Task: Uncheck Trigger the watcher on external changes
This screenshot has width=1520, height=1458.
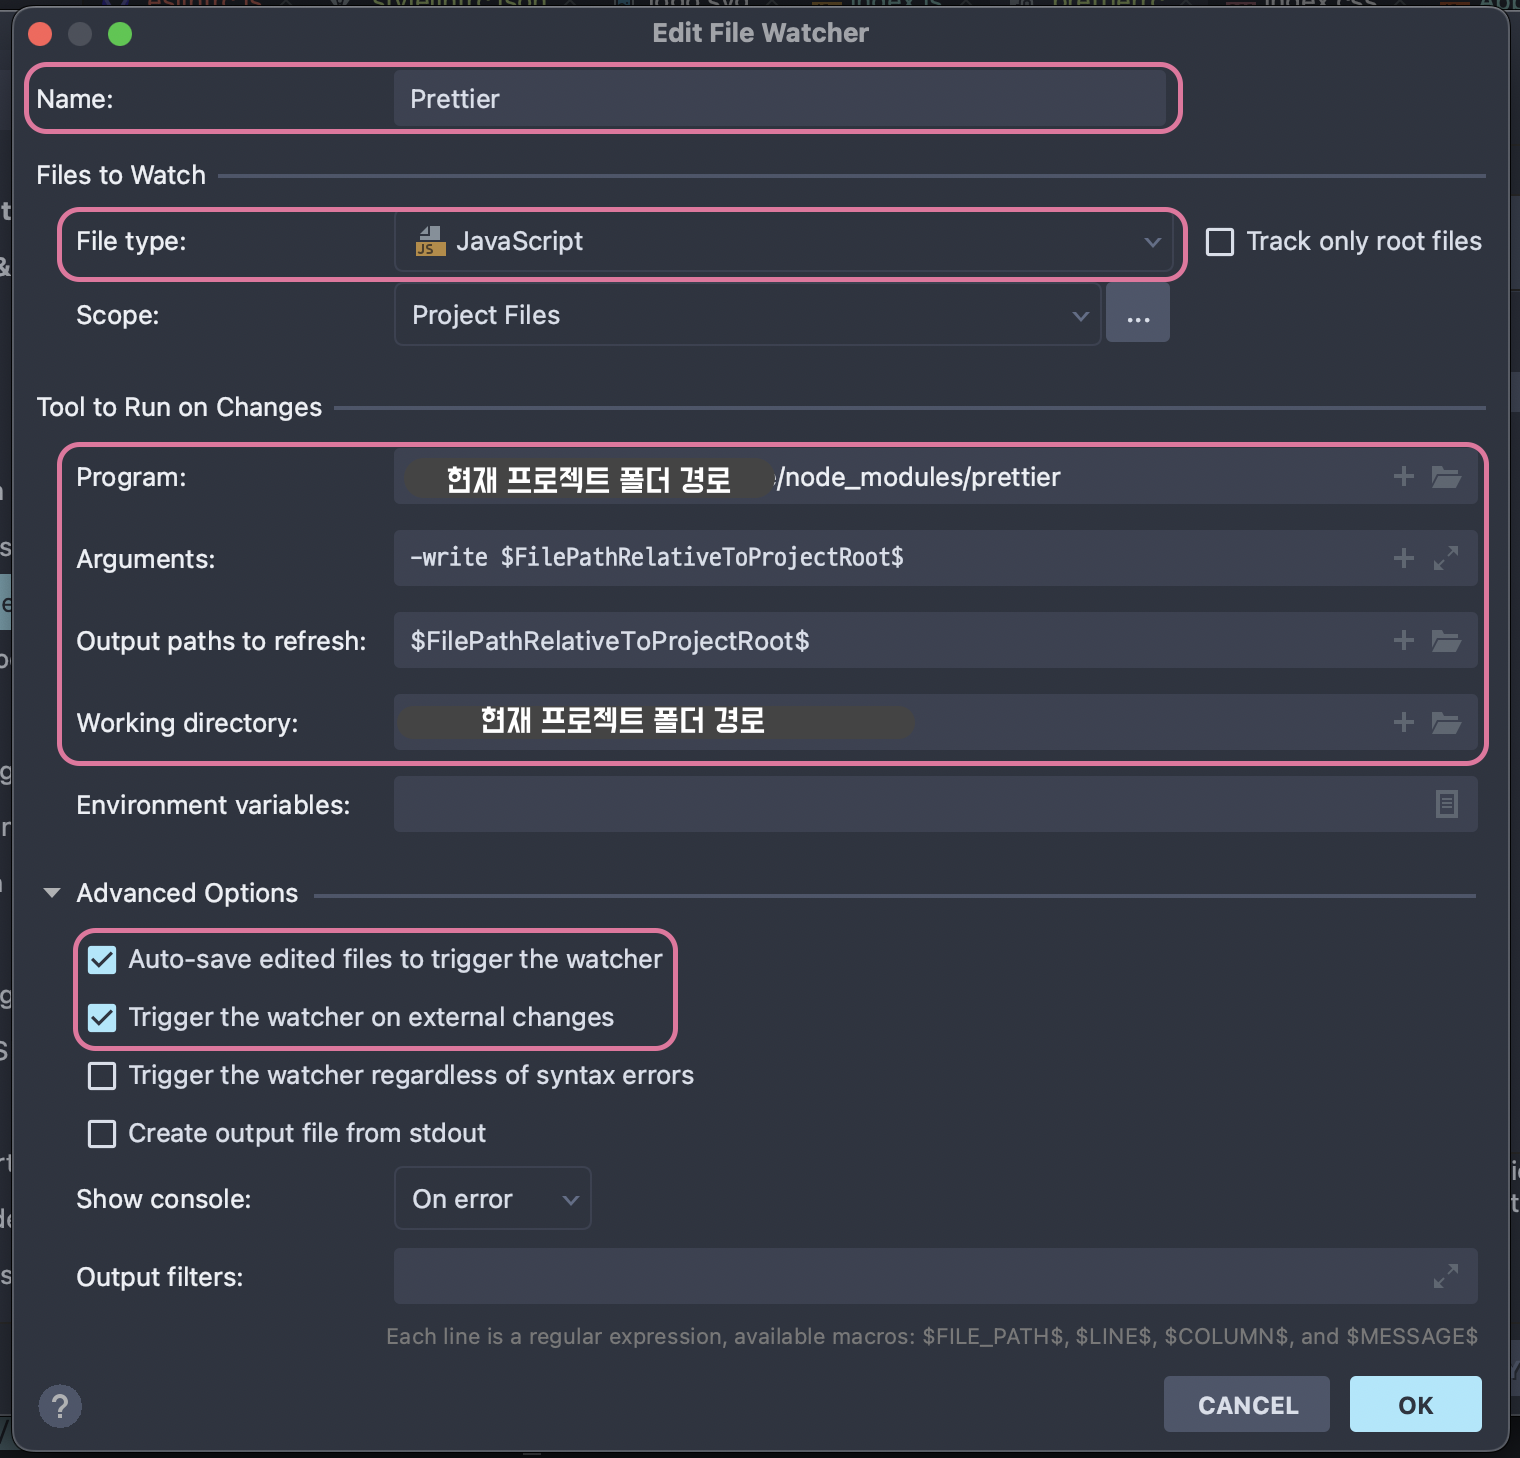Action: pos(102,1018)
